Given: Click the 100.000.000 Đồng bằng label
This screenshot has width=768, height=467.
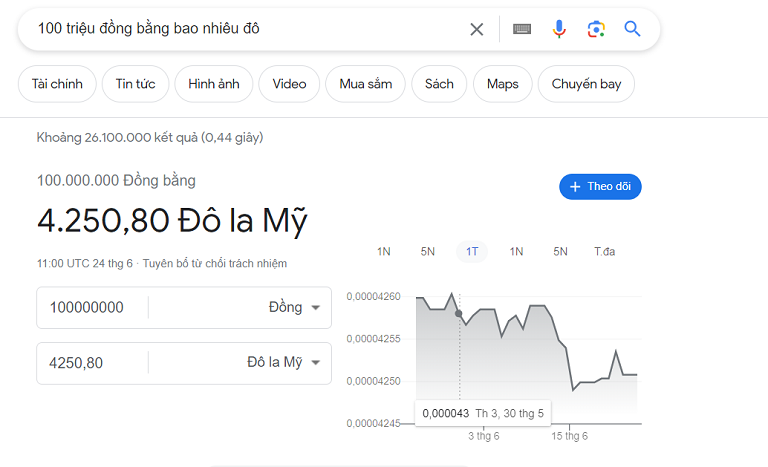Looking at the screenshot, I should tap(117, 180).
